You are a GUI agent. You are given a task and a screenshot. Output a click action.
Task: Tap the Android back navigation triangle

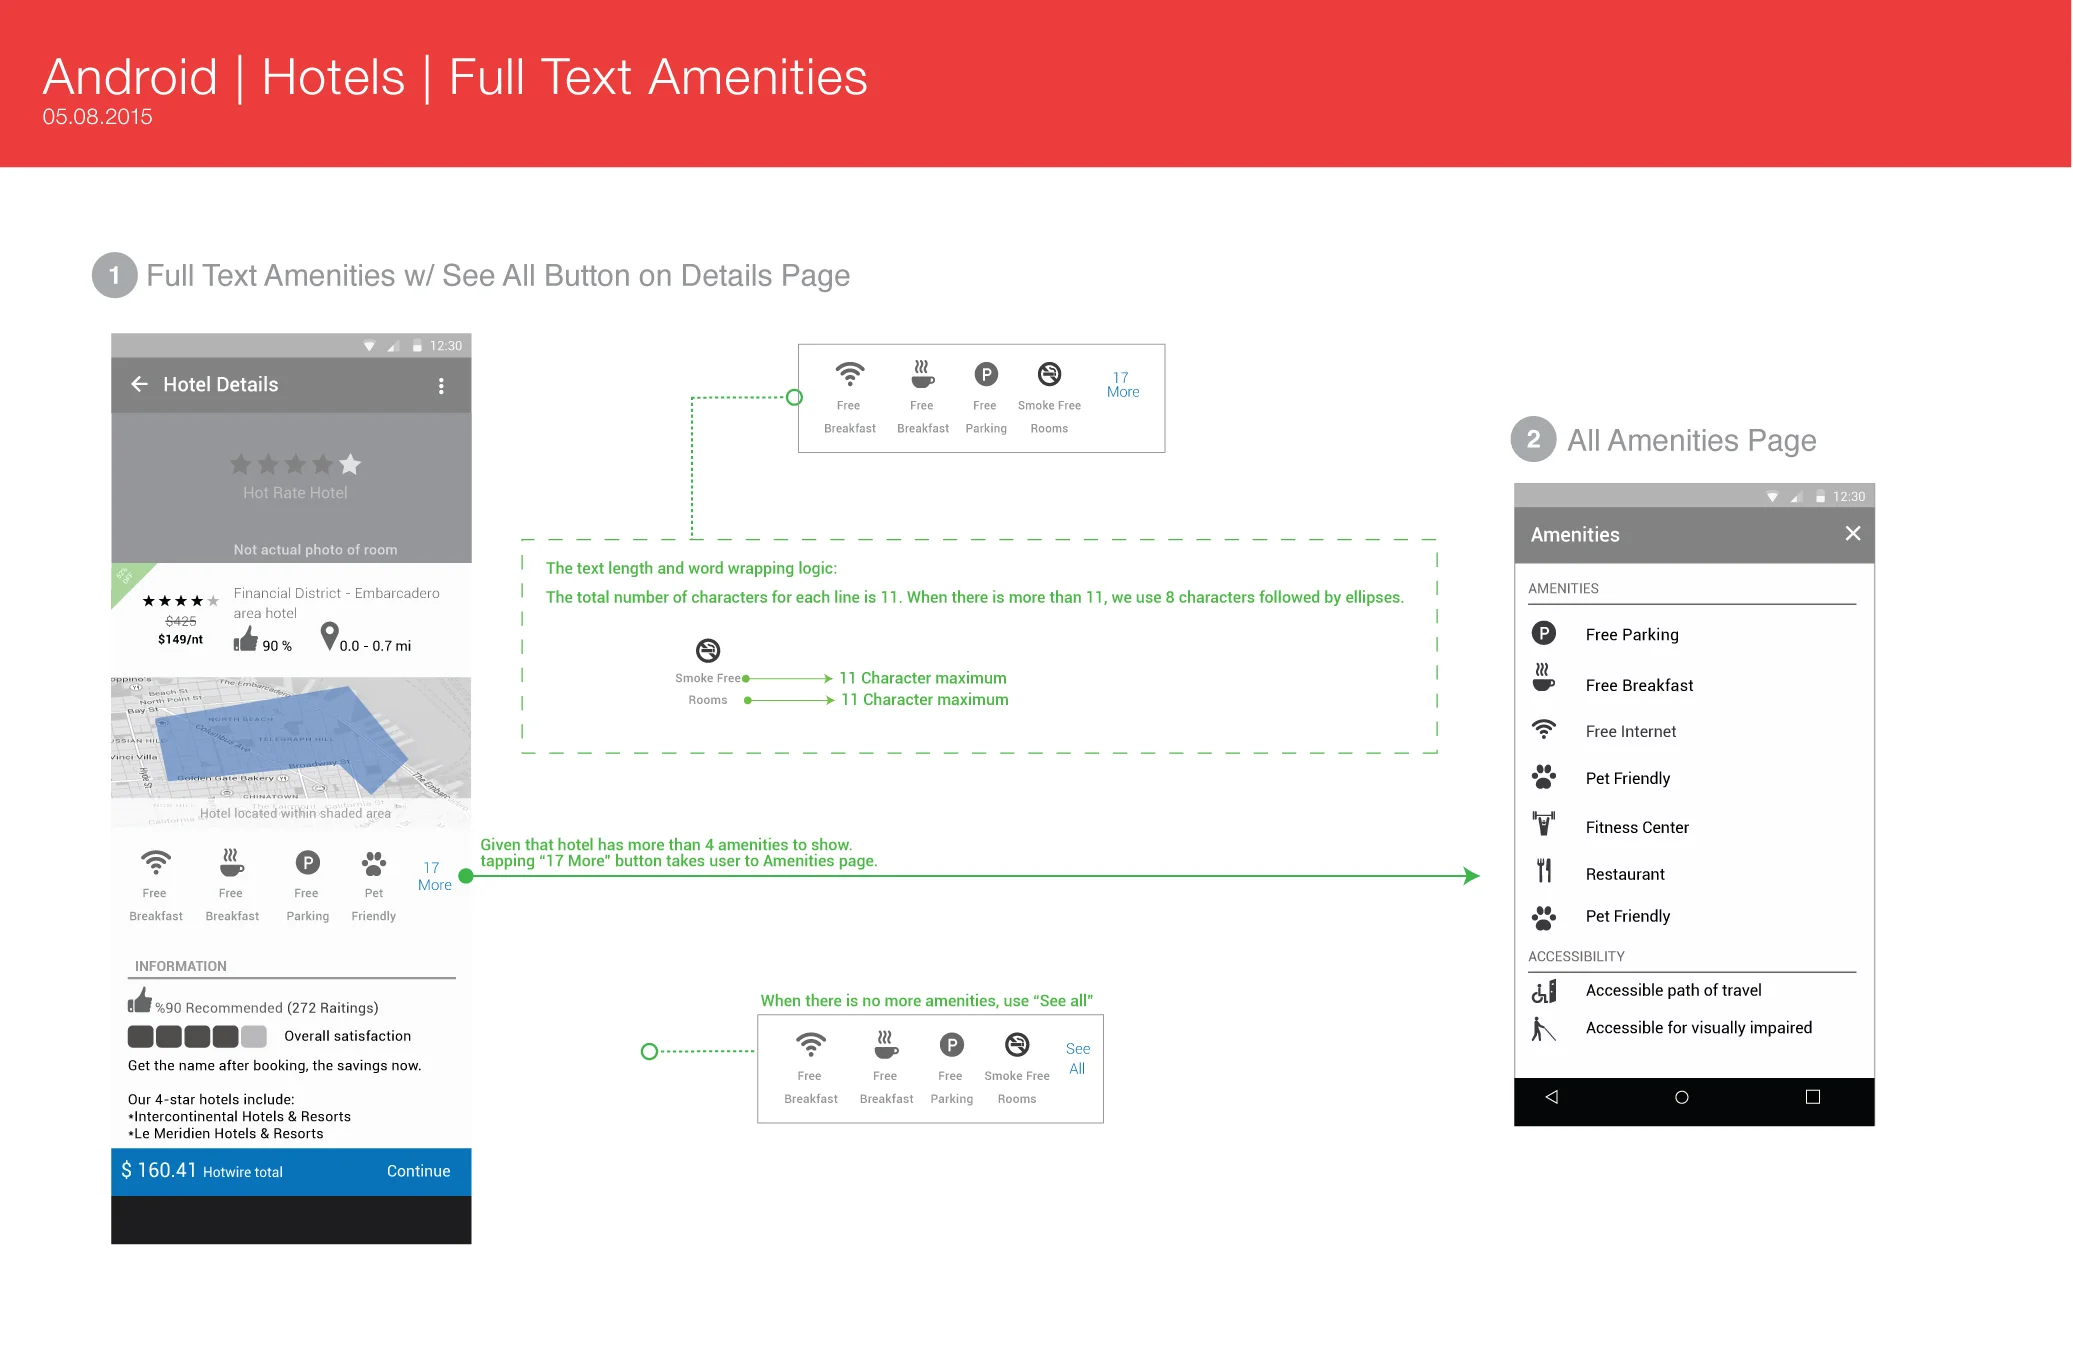tap(1552, 1097)
